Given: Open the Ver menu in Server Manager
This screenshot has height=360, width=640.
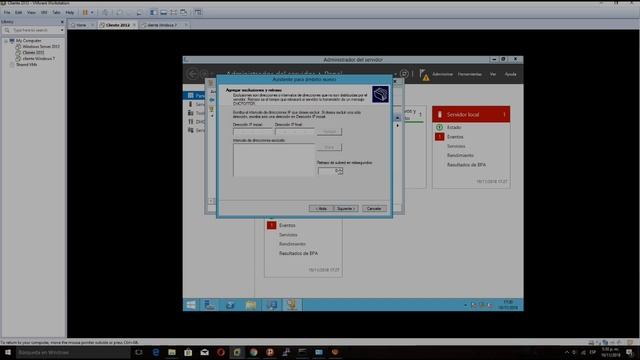Looking at the screenshot, I should (x=493, y=74).
